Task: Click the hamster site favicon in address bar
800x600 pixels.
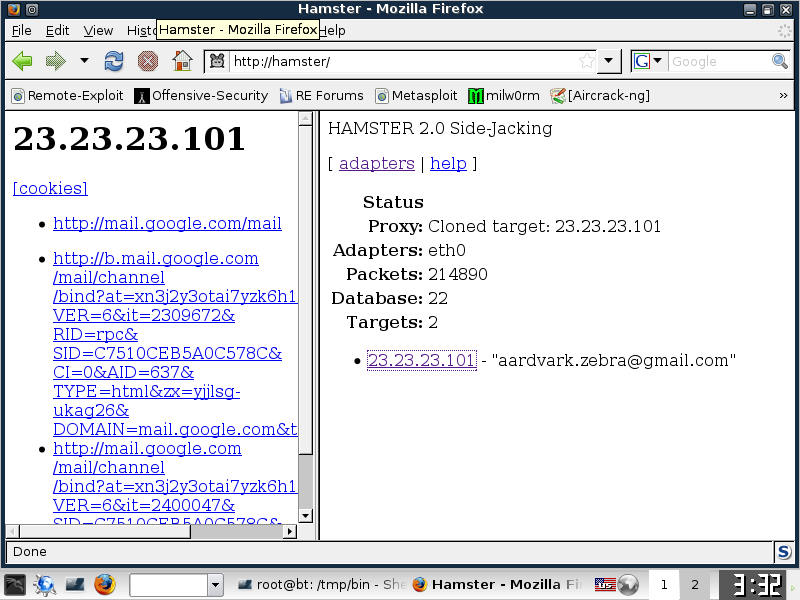Action: pos(217,61)
